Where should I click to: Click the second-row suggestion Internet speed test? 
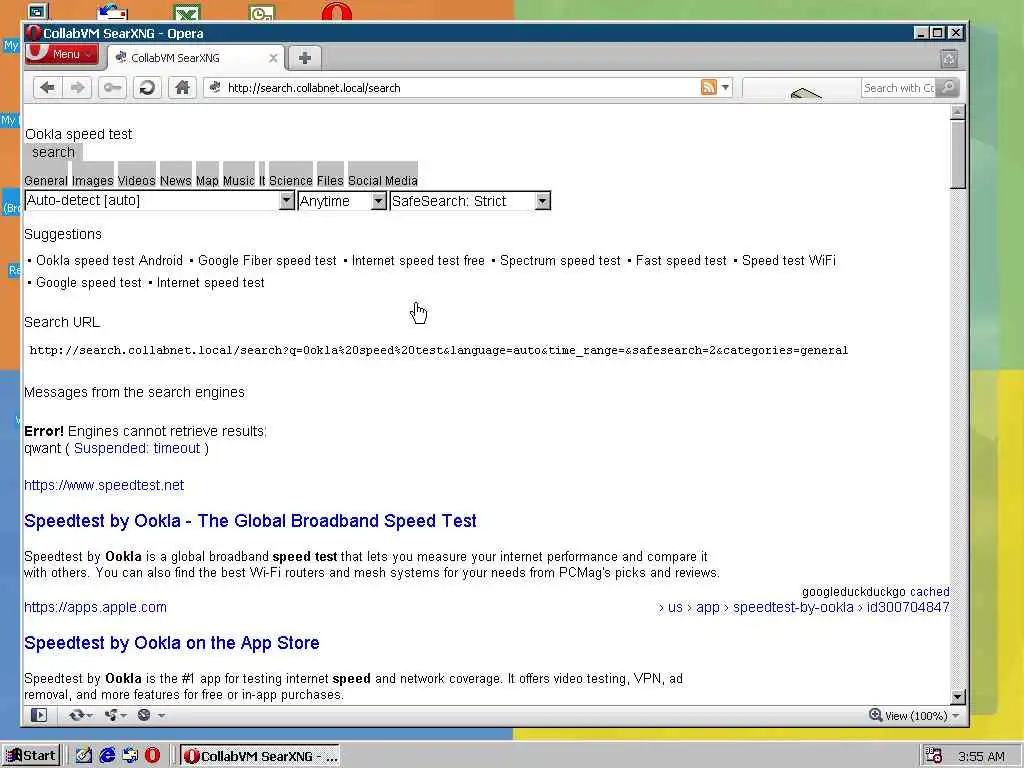pyautogui.click(x=210, y=283)
